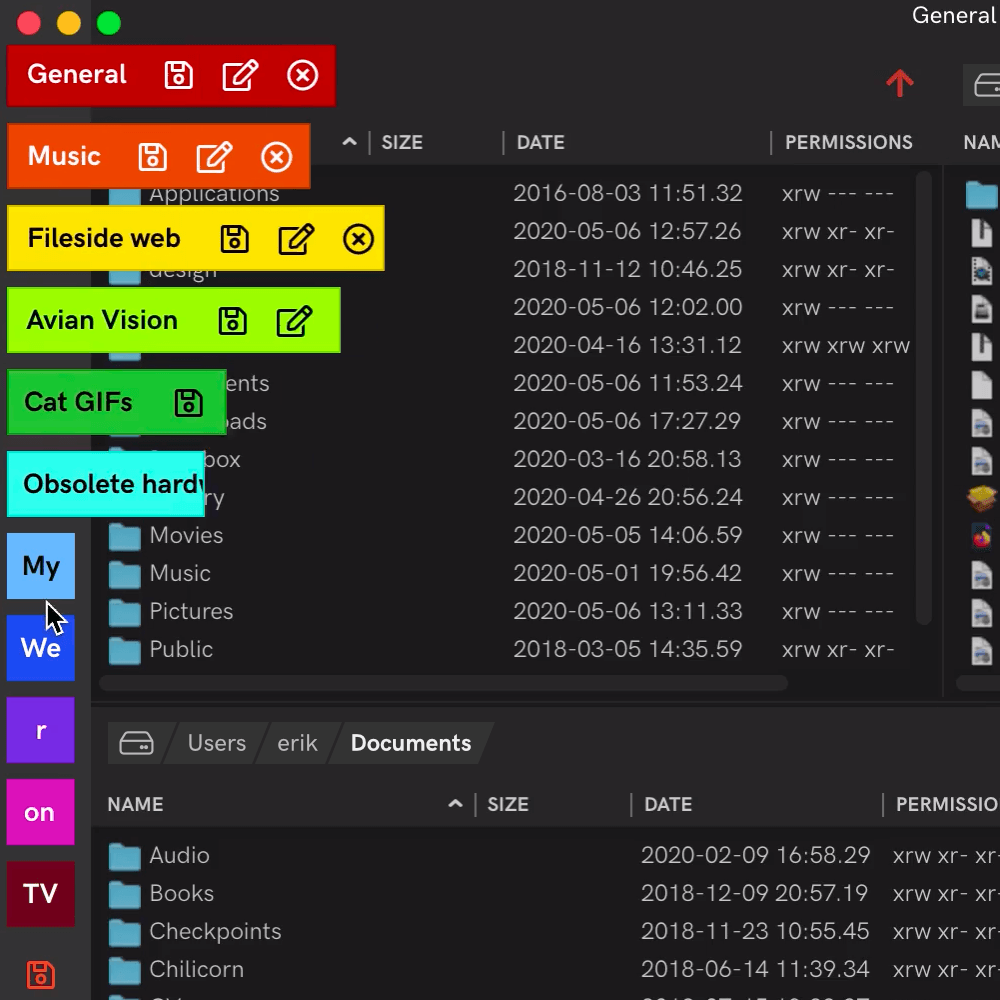The height and width of the screenshot is (1000, 1000).
Task: Save the Fileside web bookmark
Action: [234, 238]
